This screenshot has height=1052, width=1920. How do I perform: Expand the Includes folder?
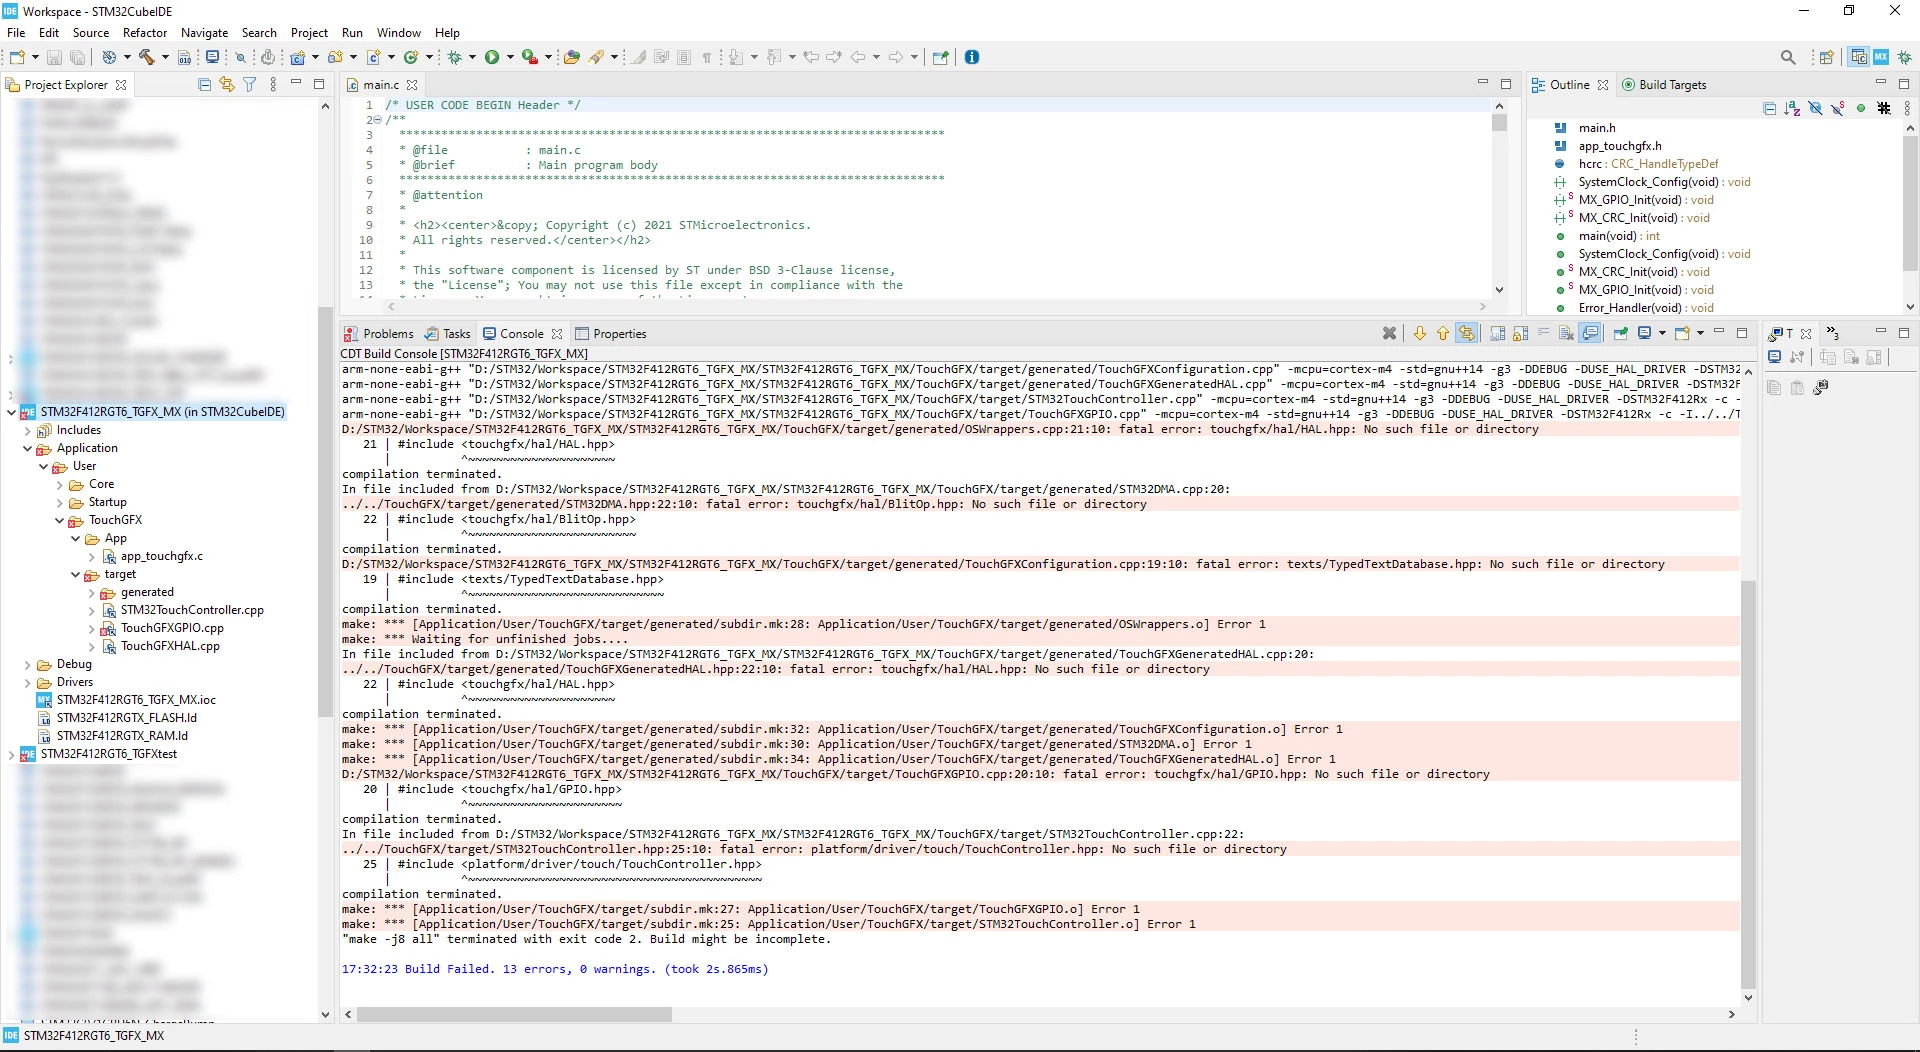(x=27, y=430)
